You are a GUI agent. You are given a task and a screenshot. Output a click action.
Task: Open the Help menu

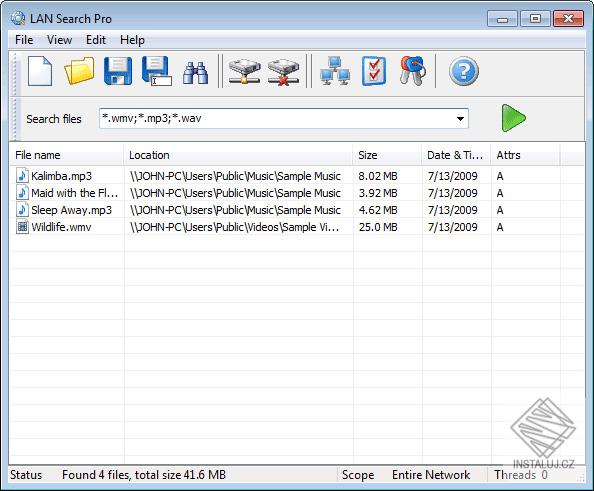tap(132, 40)
